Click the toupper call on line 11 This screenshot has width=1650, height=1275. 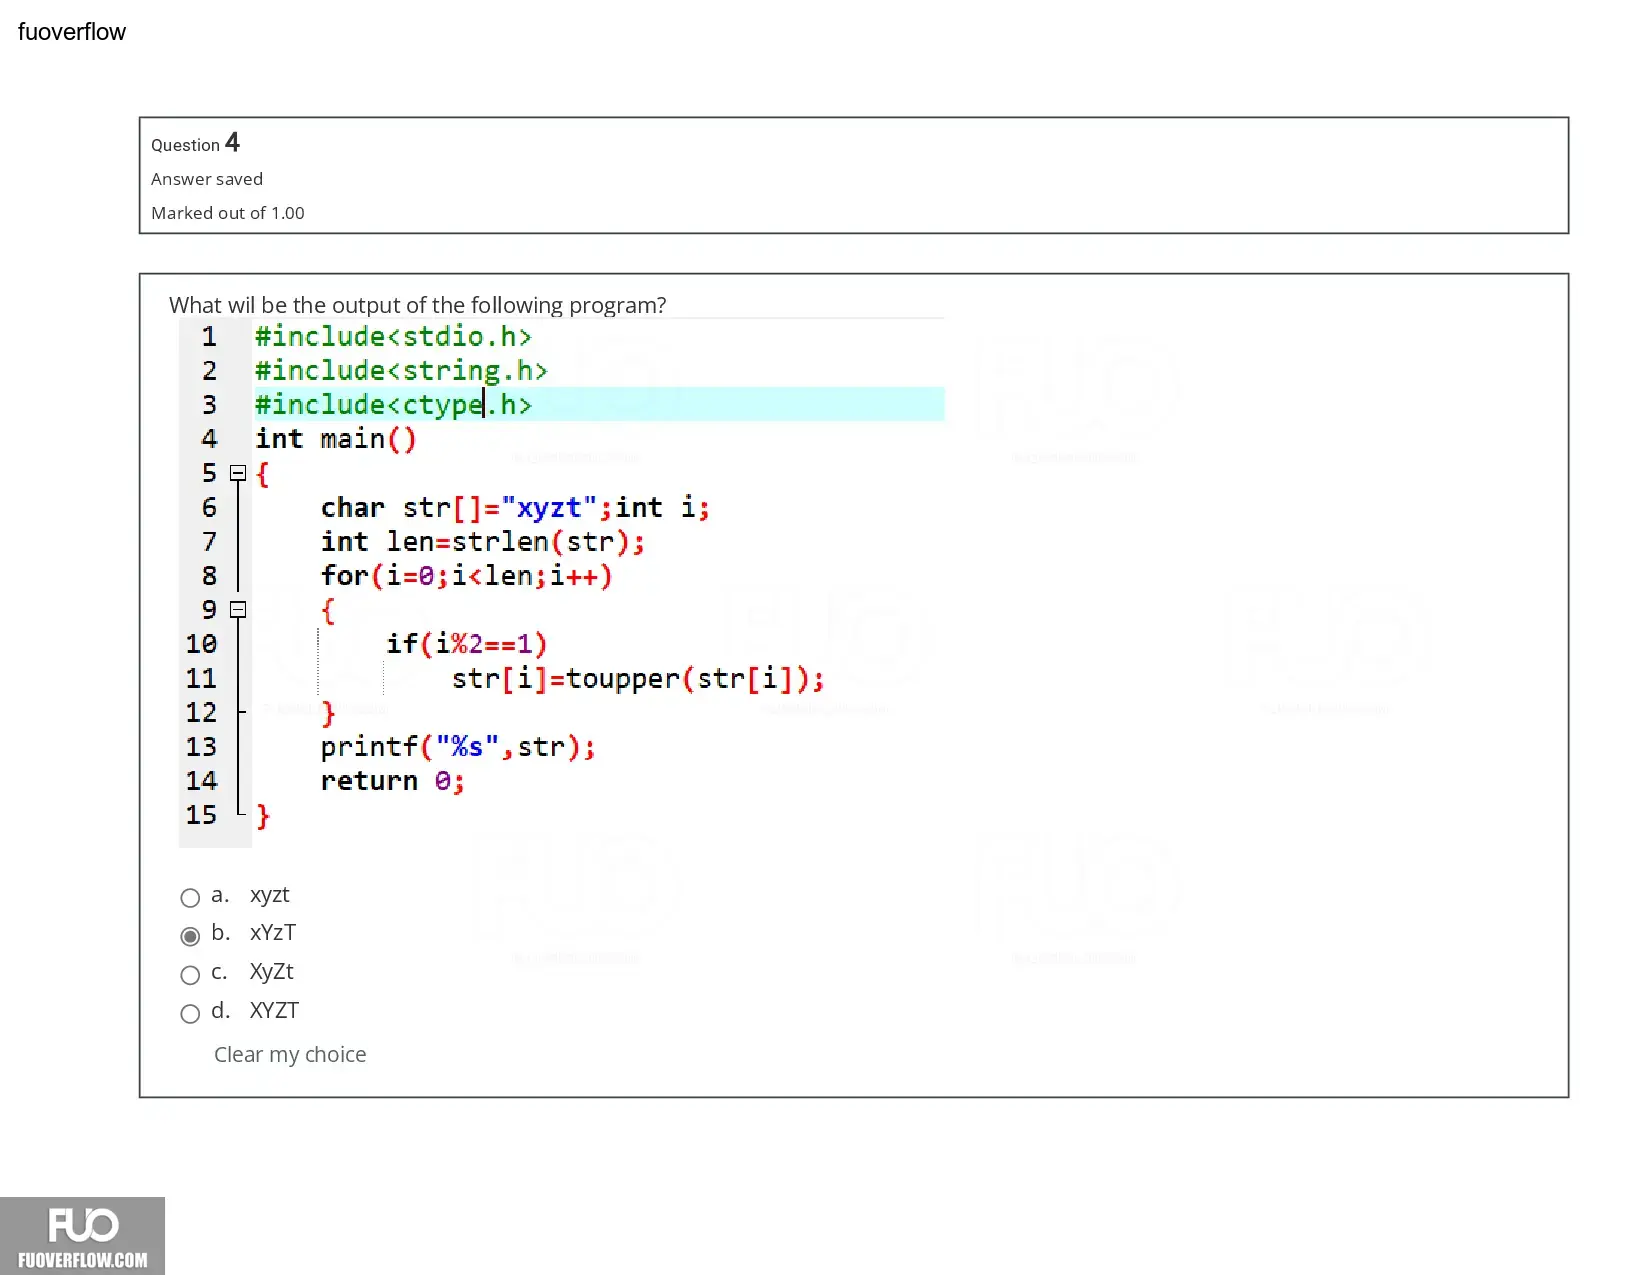click(x=638, y=679)
